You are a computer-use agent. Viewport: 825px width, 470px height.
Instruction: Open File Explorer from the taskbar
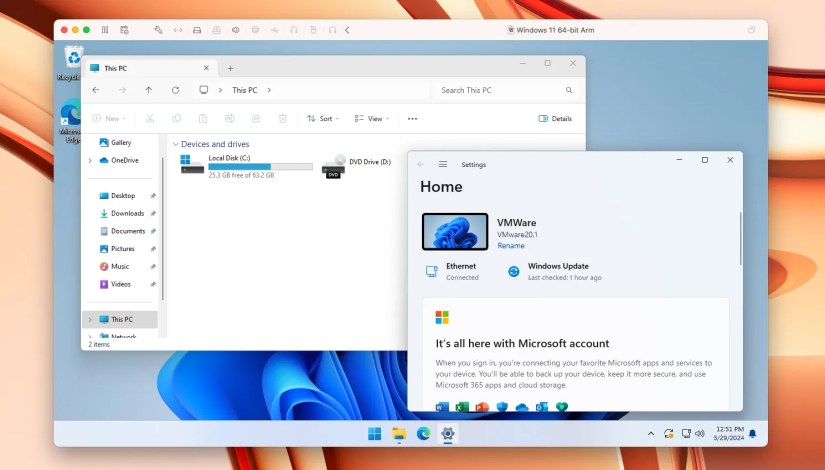tap(399, 434)
